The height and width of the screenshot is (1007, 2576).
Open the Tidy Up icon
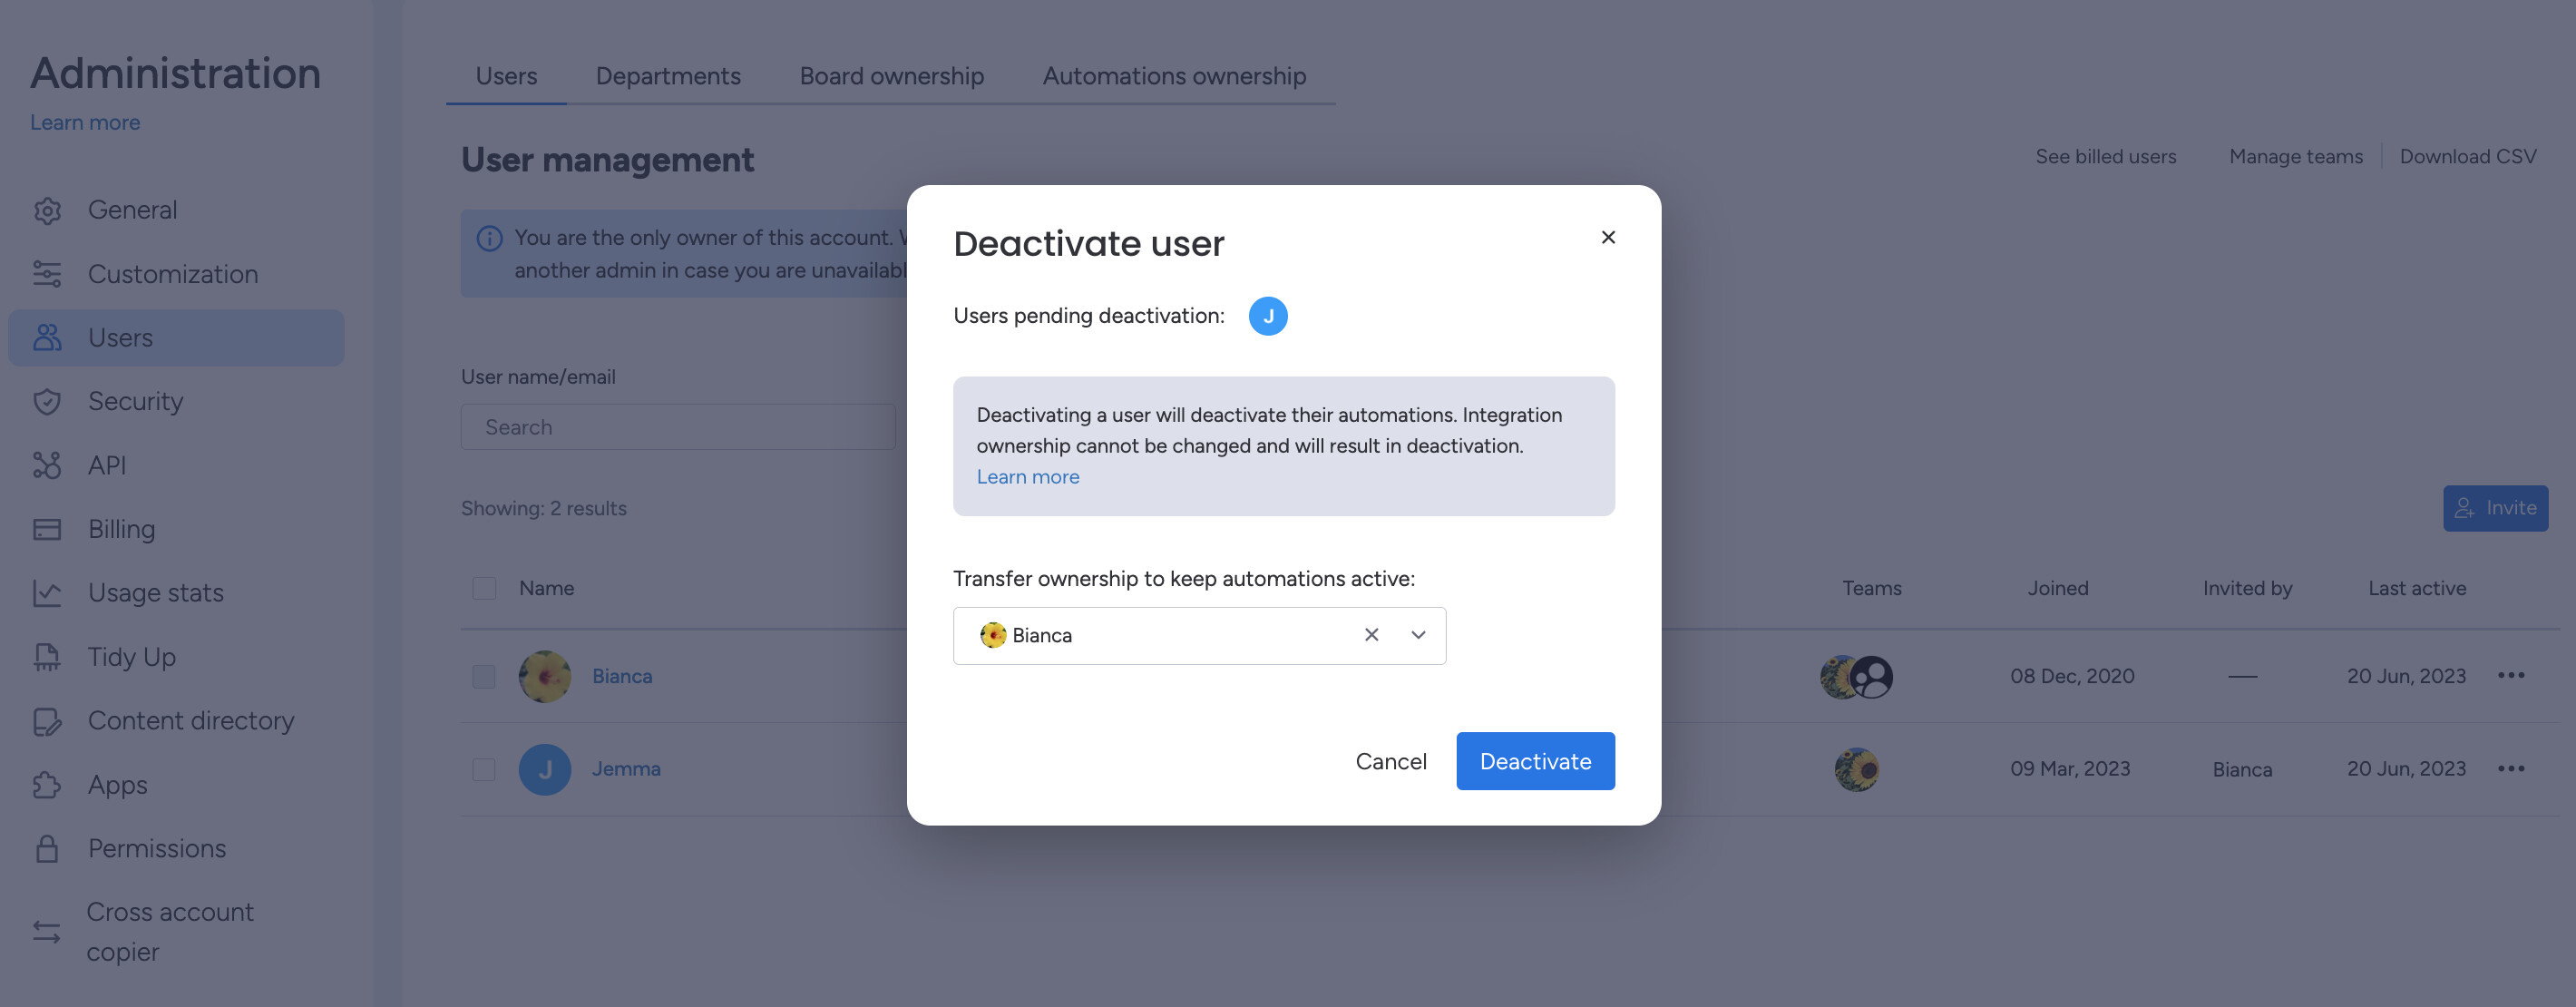47,657
